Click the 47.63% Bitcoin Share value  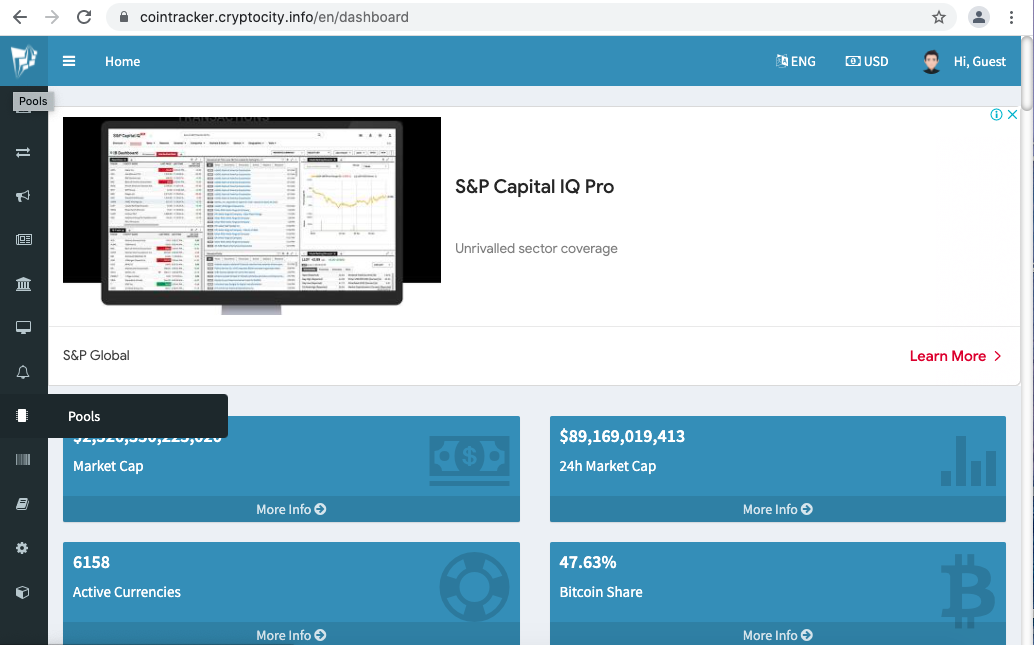coord(588,563)
